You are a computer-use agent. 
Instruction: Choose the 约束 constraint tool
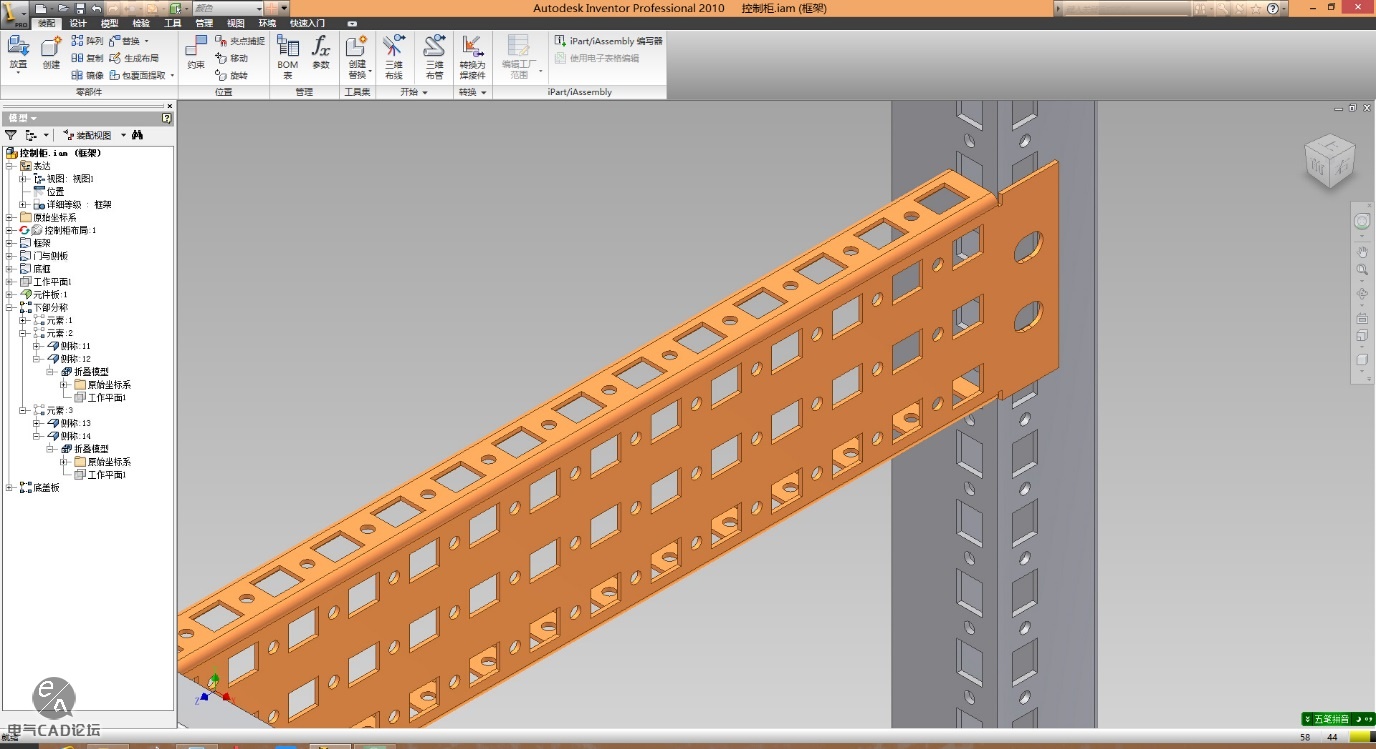click(x=196, y=53)
